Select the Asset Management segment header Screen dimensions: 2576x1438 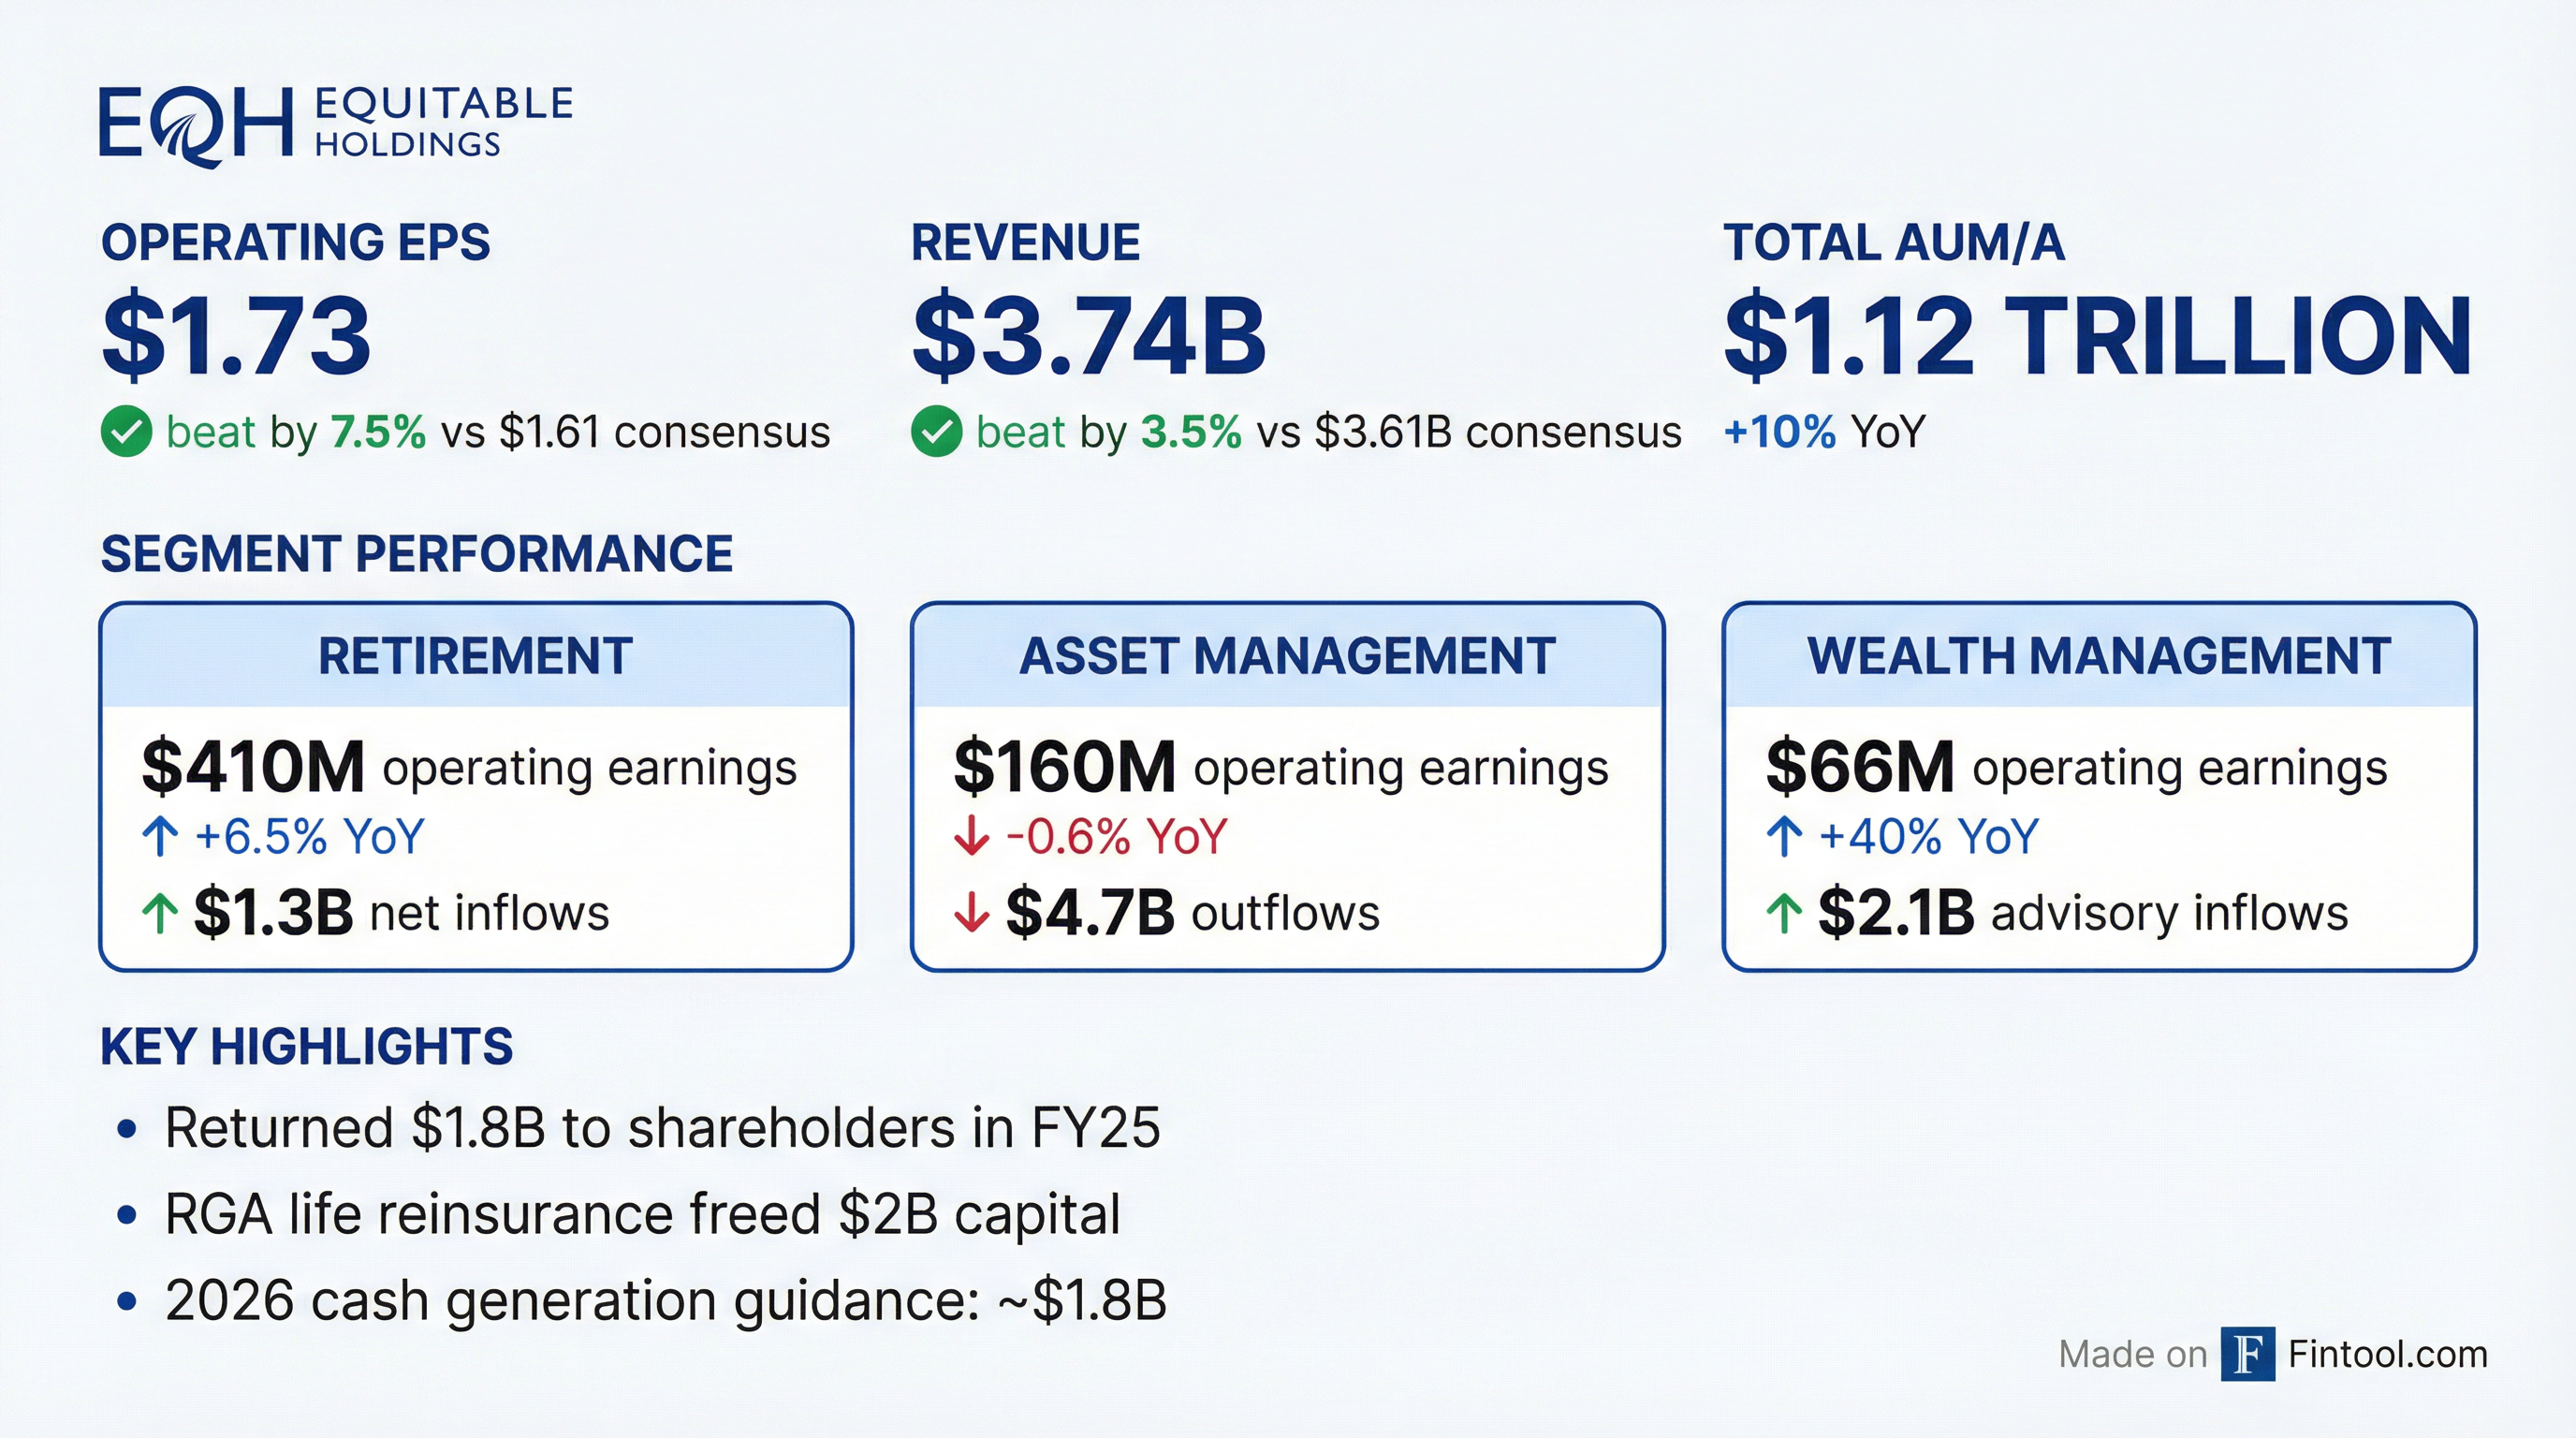pos(1287,657)
